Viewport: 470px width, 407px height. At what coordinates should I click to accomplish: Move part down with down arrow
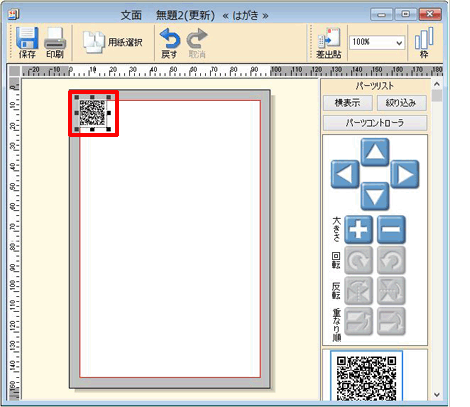pyautogui.click(x=375, y=196)
